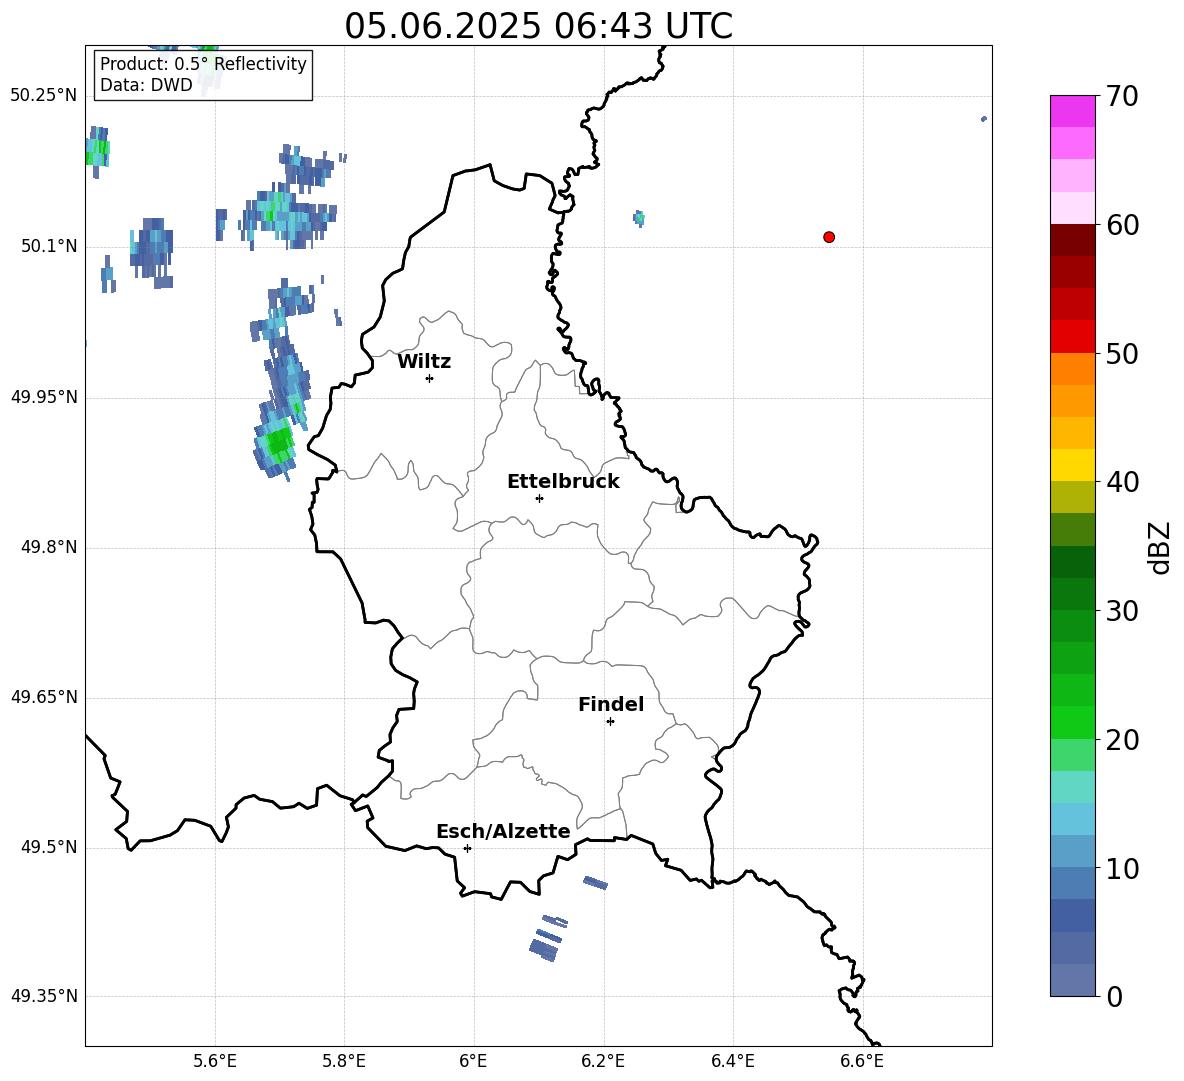Click the 50 label on the colorbar
The image size is (1184, 1081).
coord(1122,353)
